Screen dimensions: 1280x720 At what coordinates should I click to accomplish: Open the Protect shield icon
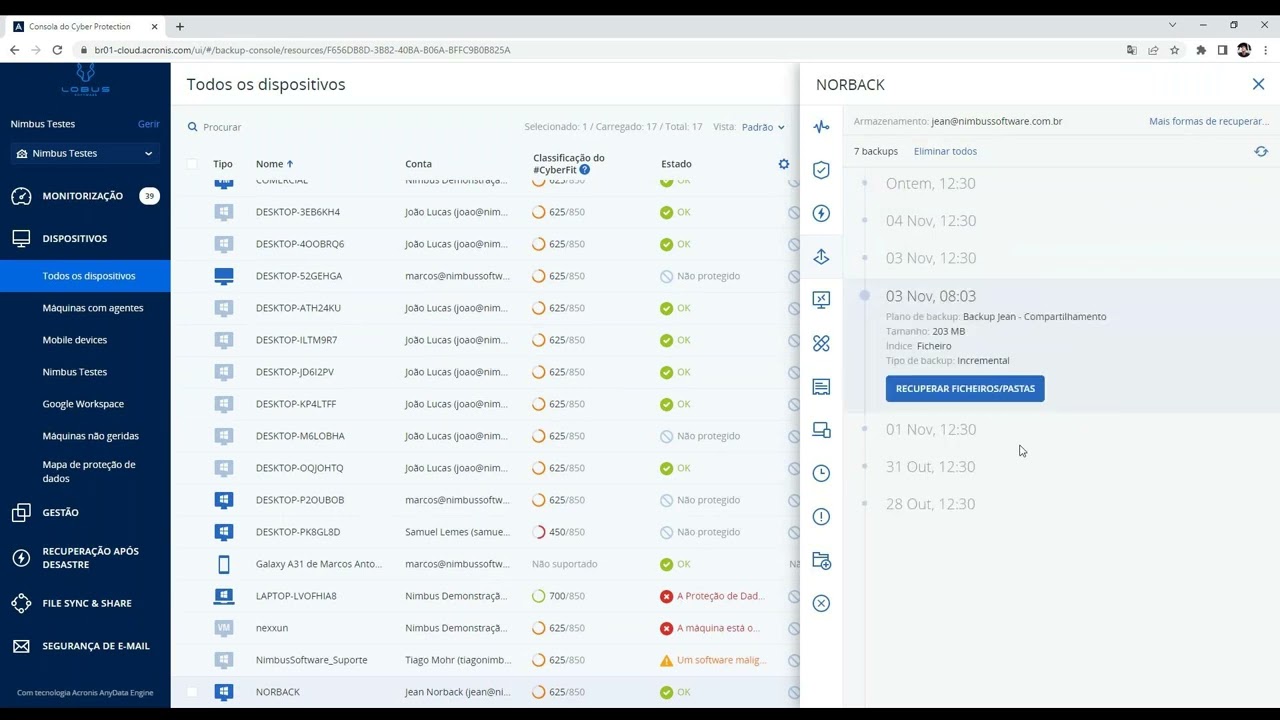(x=821, y=170)
